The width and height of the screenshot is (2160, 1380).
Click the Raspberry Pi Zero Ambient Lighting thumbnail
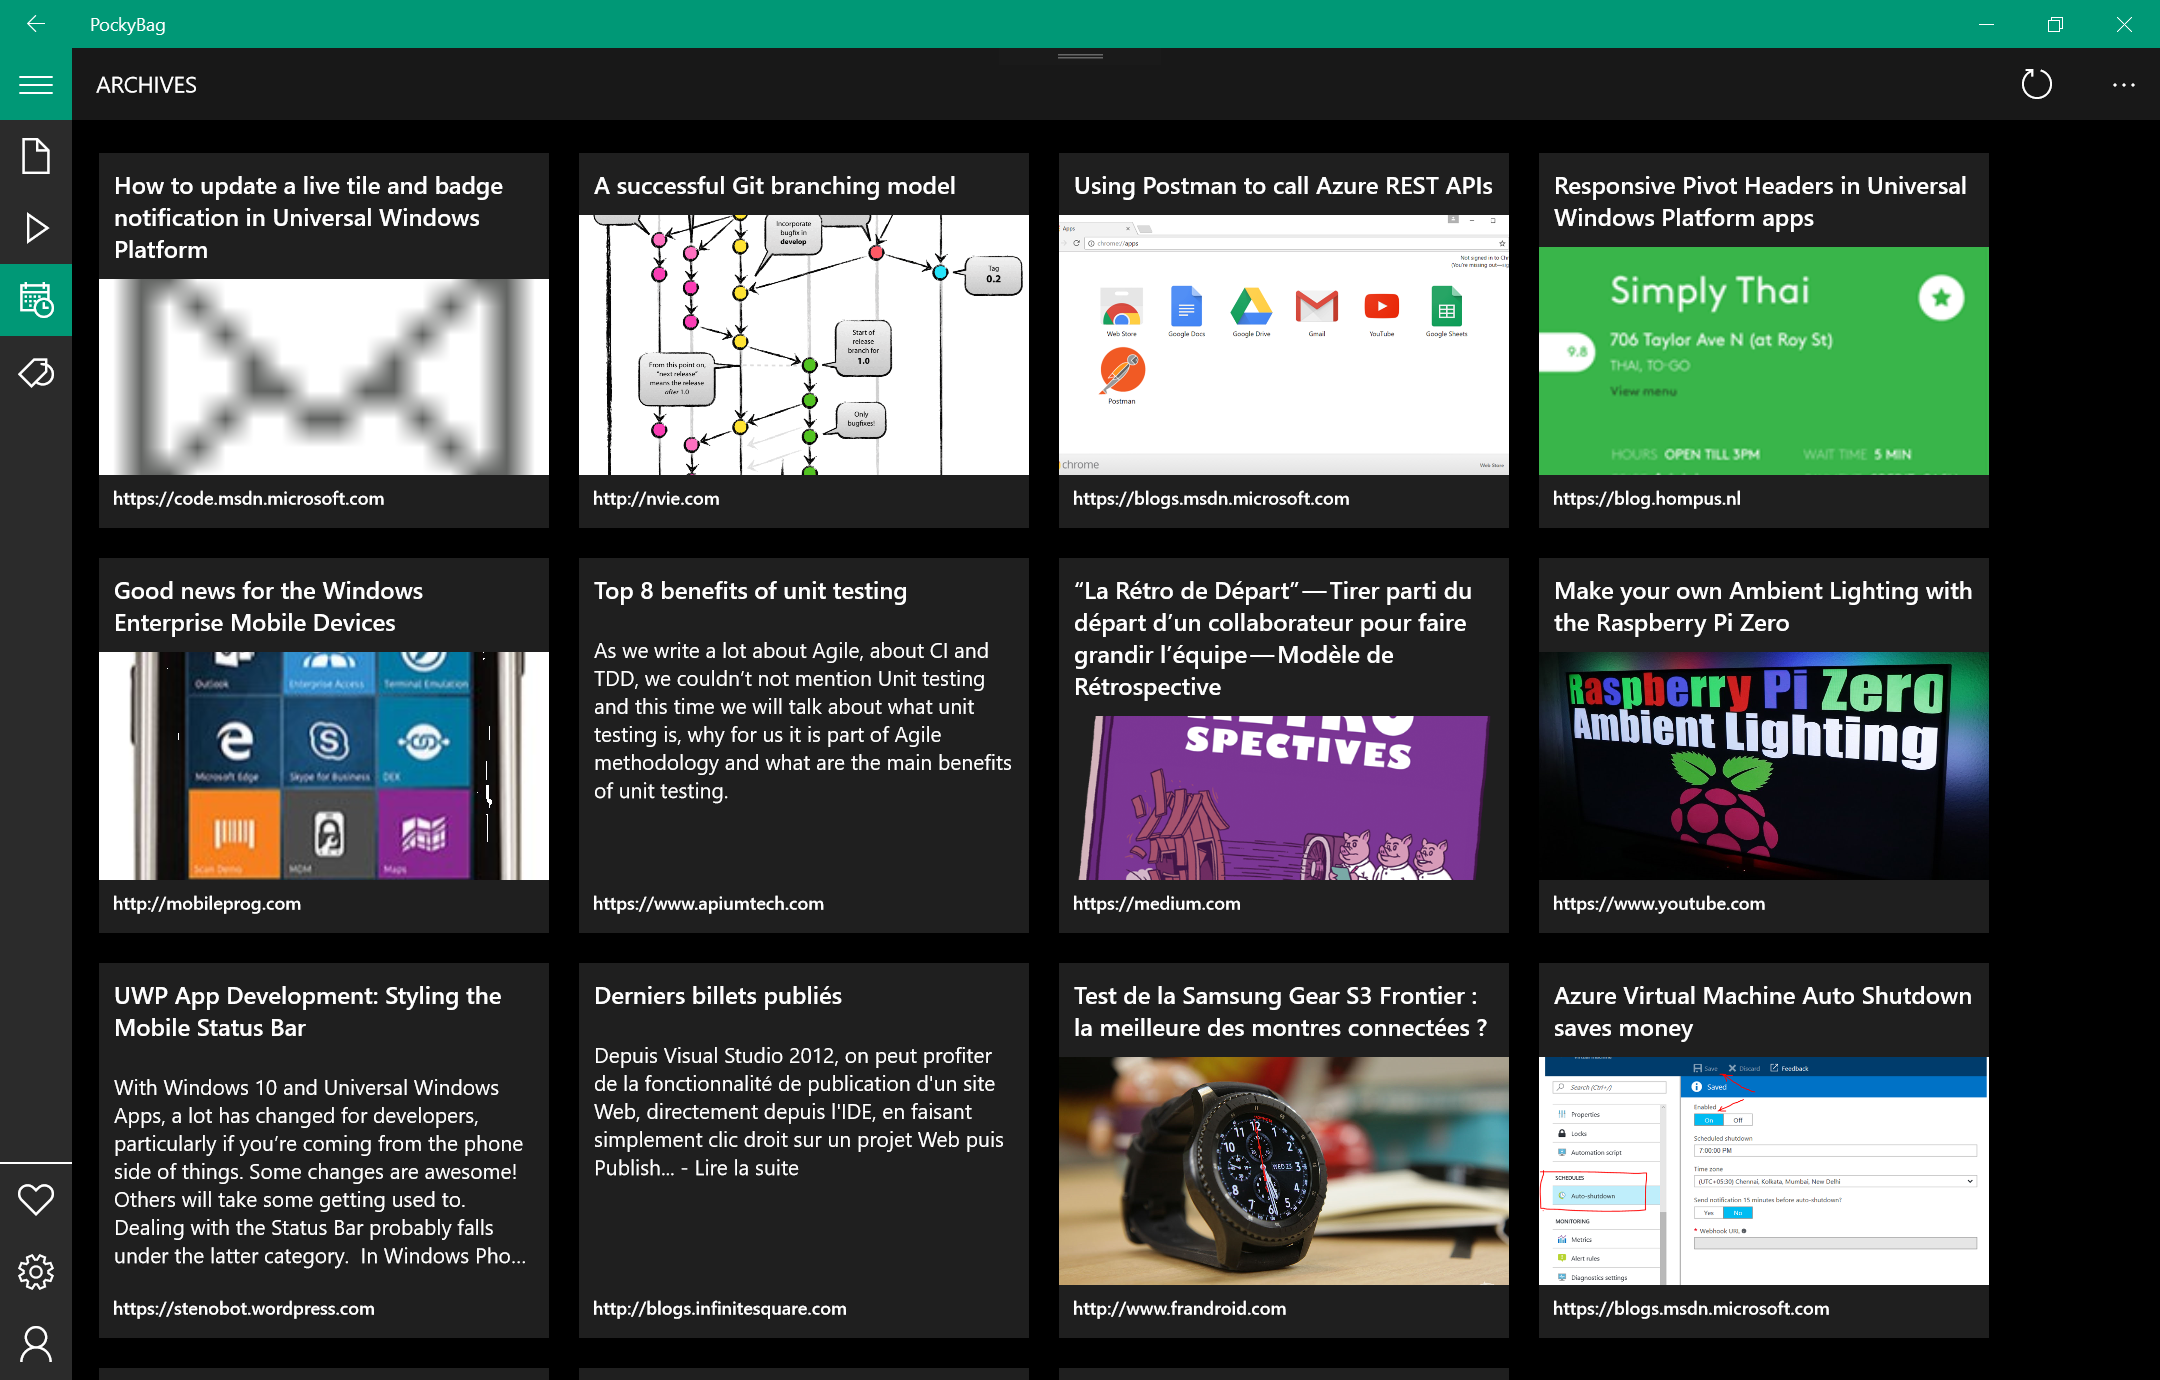(1763, 766)
